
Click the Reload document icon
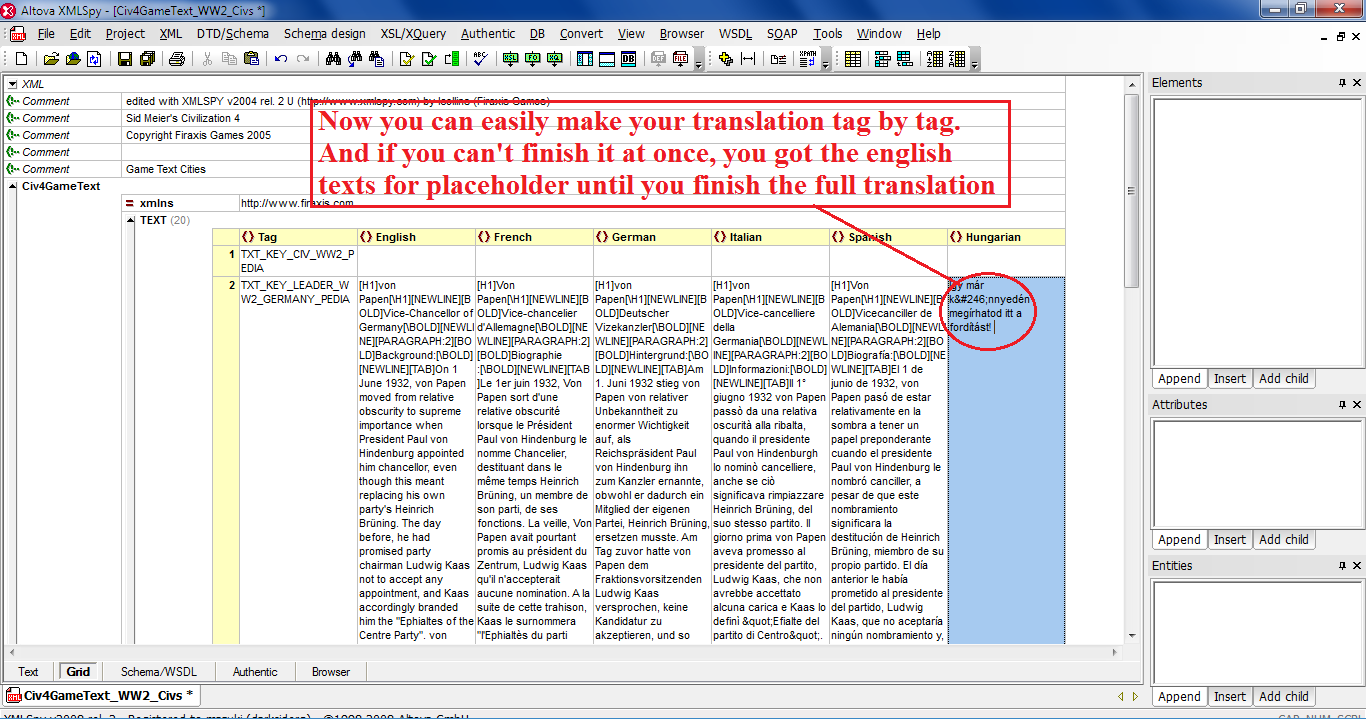coord(94,59)
